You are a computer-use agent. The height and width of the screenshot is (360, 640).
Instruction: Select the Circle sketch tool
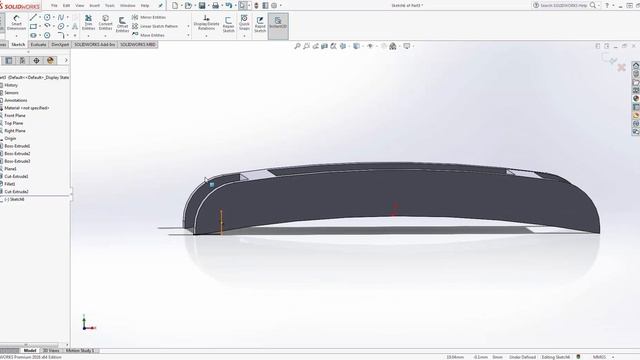[47, 17]
